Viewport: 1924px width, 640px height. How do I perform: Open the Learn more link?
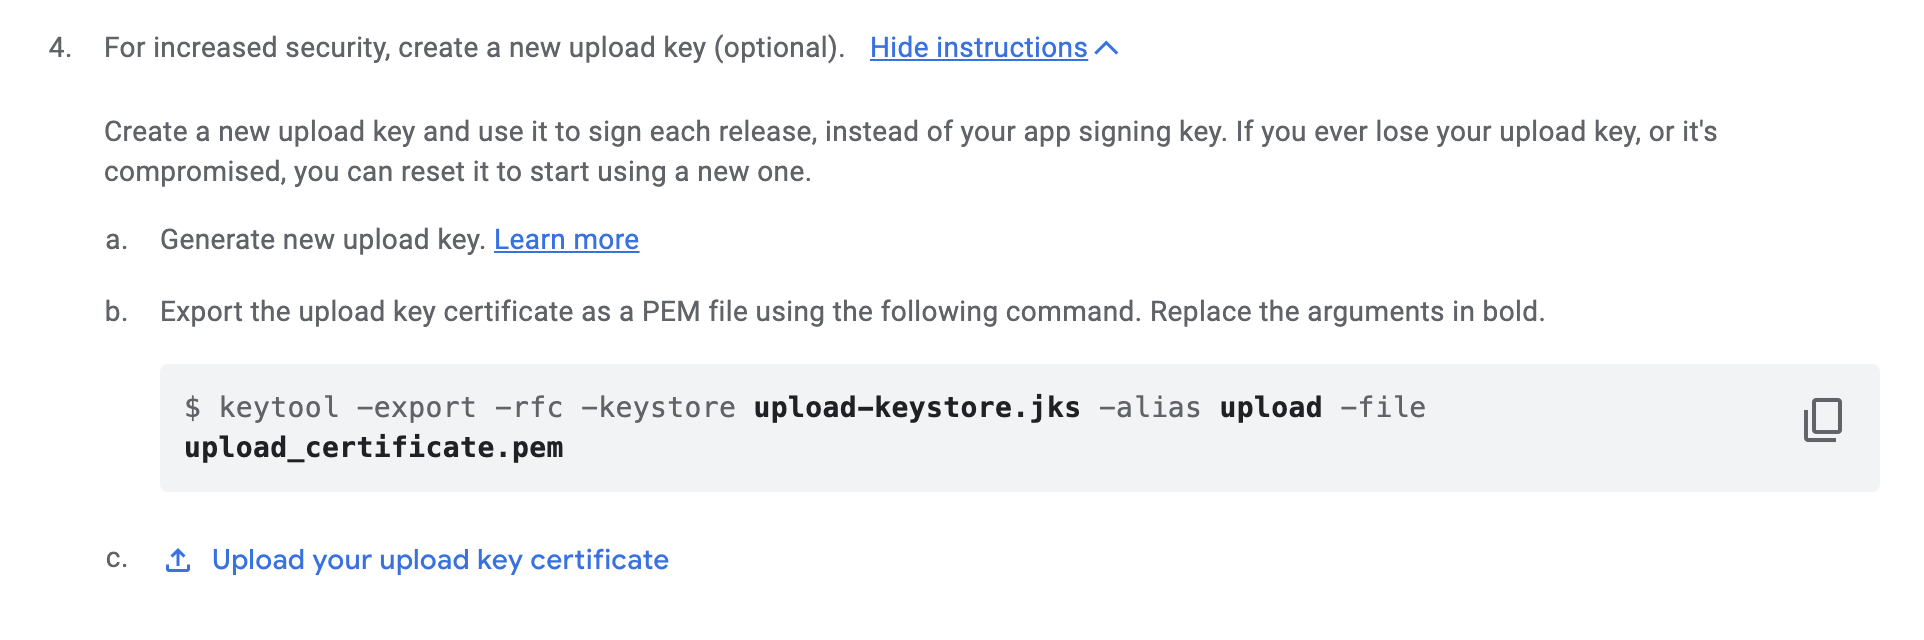point(566,240)
